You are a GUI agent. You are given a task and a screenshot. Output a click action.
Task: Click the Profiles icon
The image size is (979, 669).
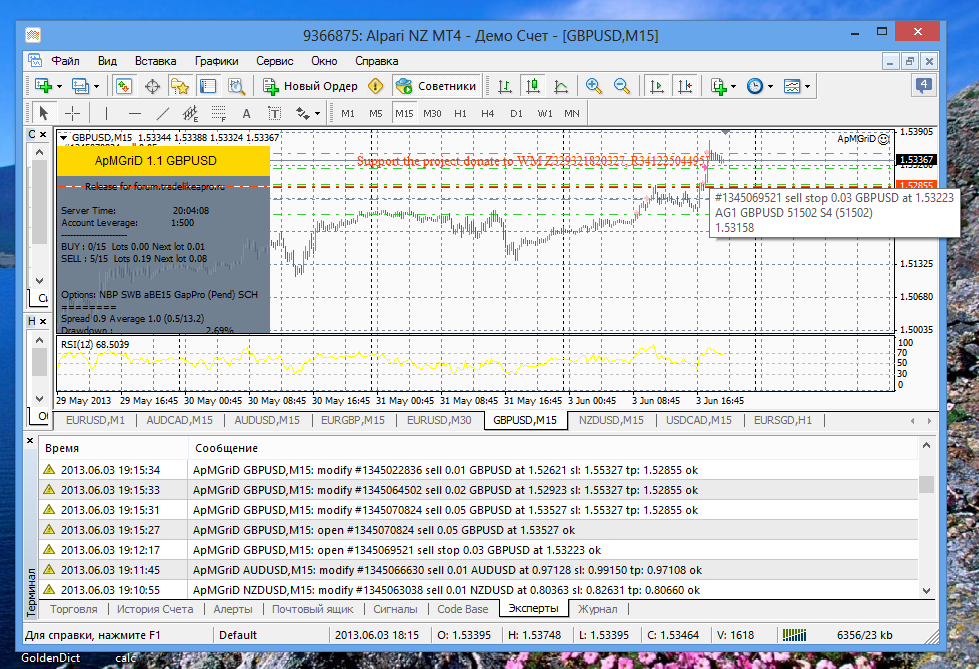click(81, 86)
